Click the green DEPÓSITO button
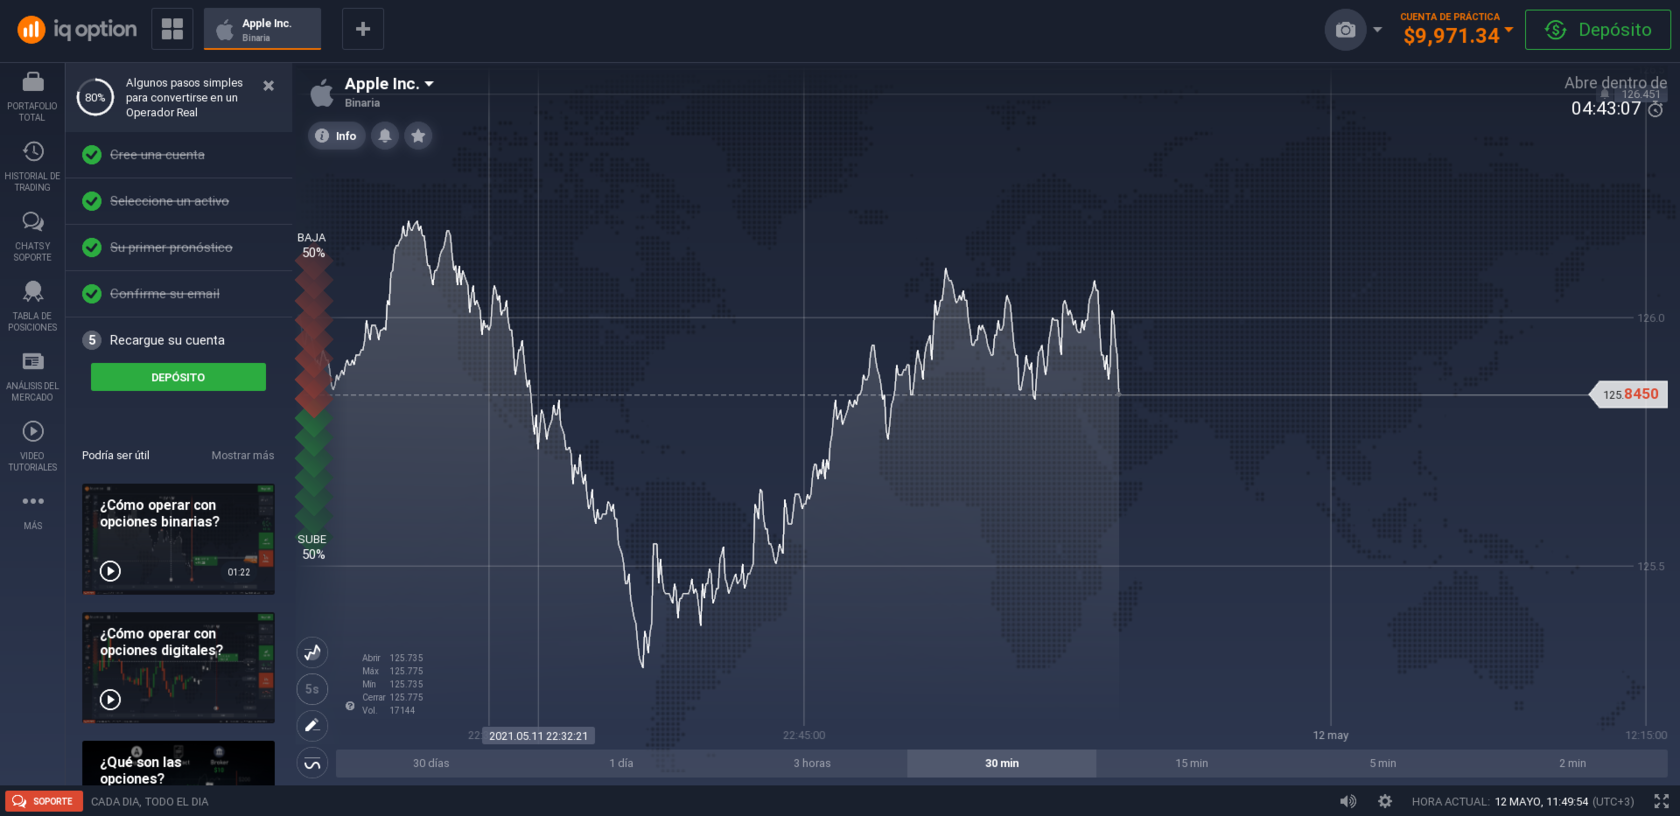The height and width of the screenshot is (816, 1680). (x=178, y=377)
